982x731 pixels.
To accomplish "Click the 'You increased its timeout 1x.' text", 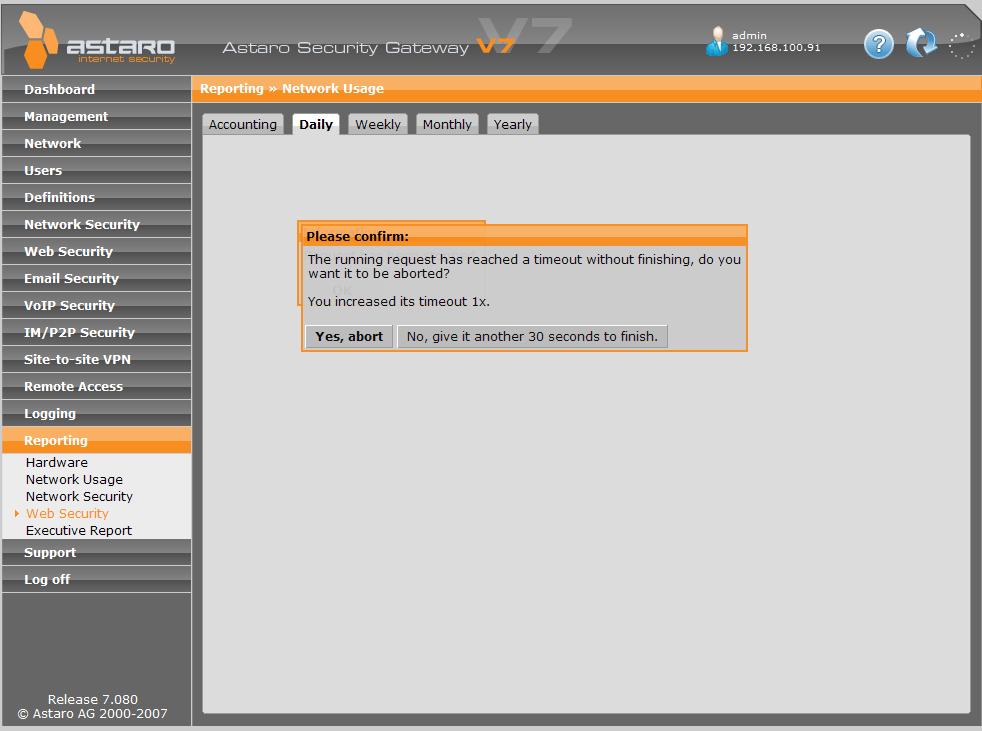I will pos(398,301).
